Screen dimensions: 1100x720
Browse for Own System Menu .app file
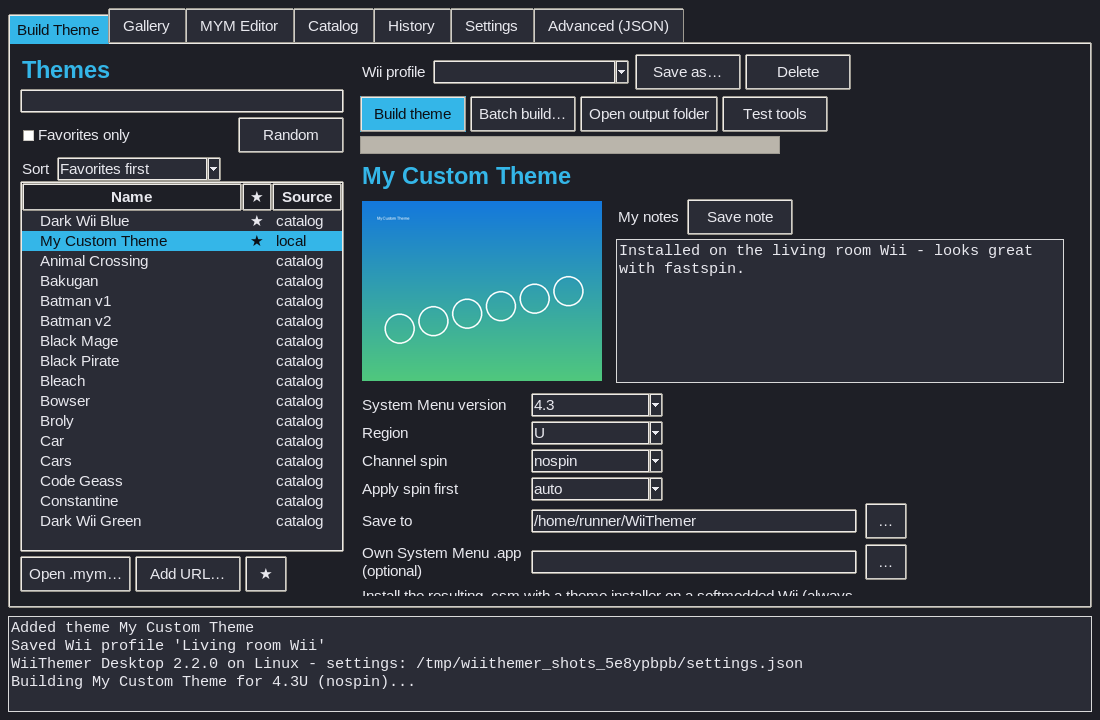pos(885,562)
